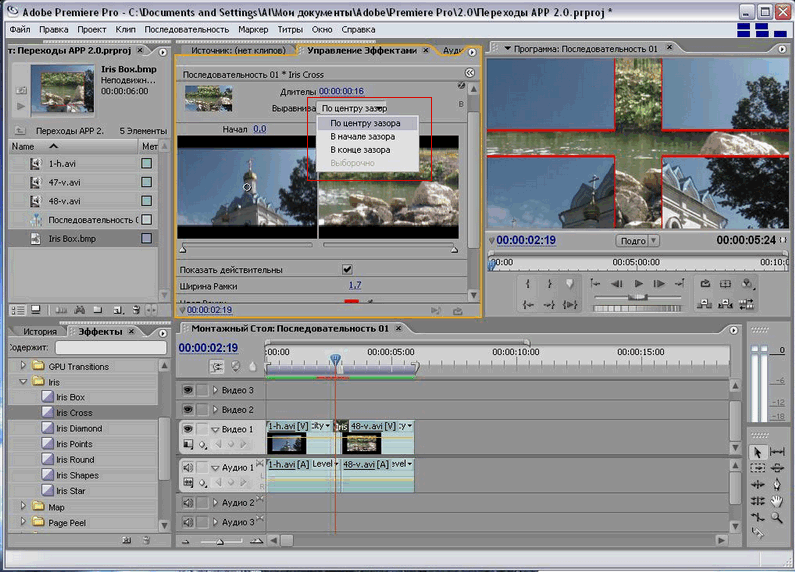The image size is (795, 572).
Task: Click the Extract button in Program monitor
Action: pyautogui.click(x=726, y=304)
